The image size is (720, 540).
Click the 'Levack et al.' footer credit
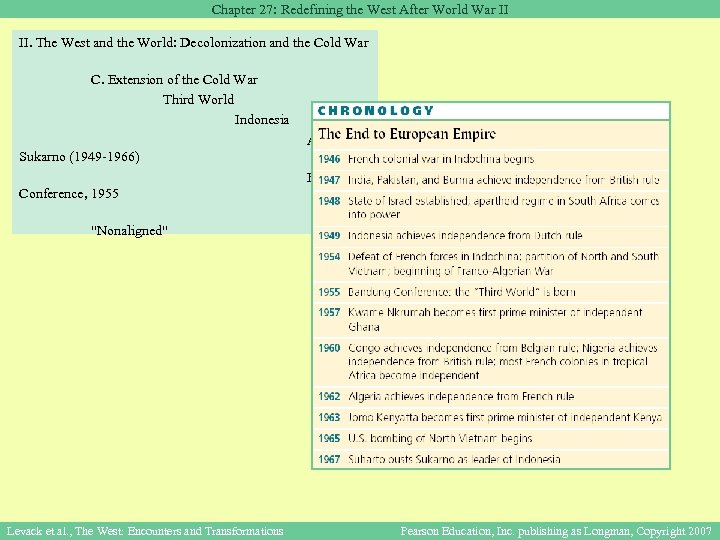pyautogui.click(x=145, y=531)
